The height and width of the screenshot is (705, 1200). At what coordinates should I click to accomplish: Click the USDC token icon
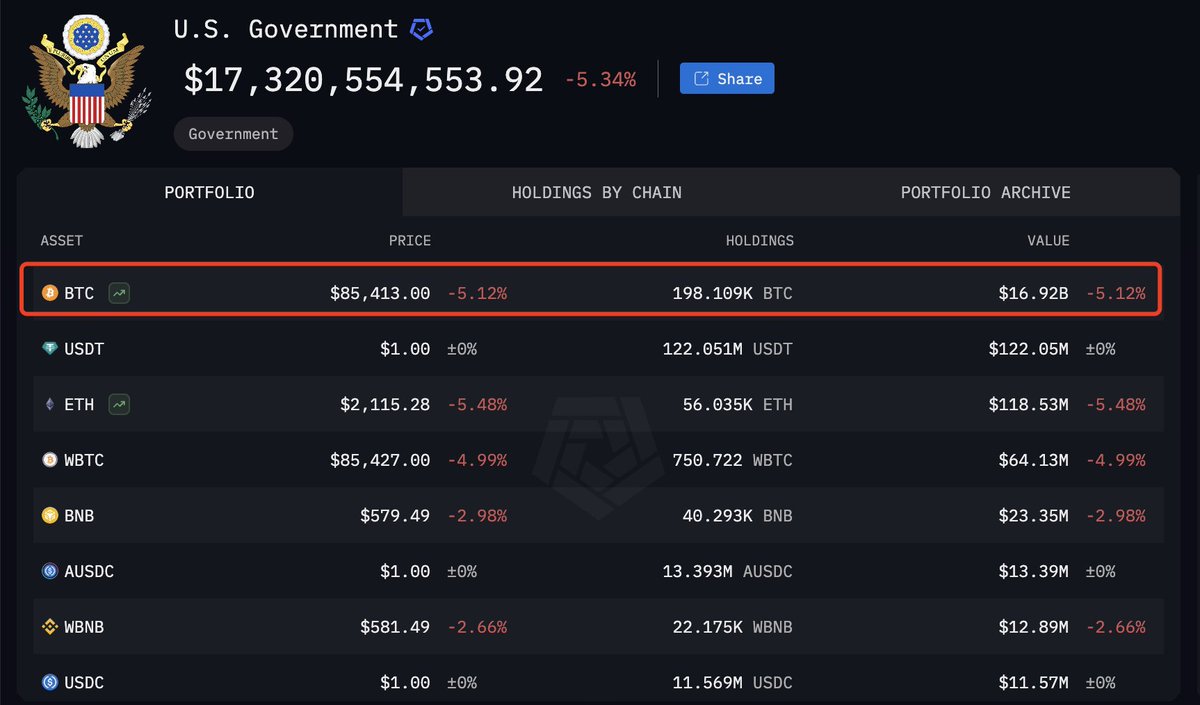coord(50,683)
